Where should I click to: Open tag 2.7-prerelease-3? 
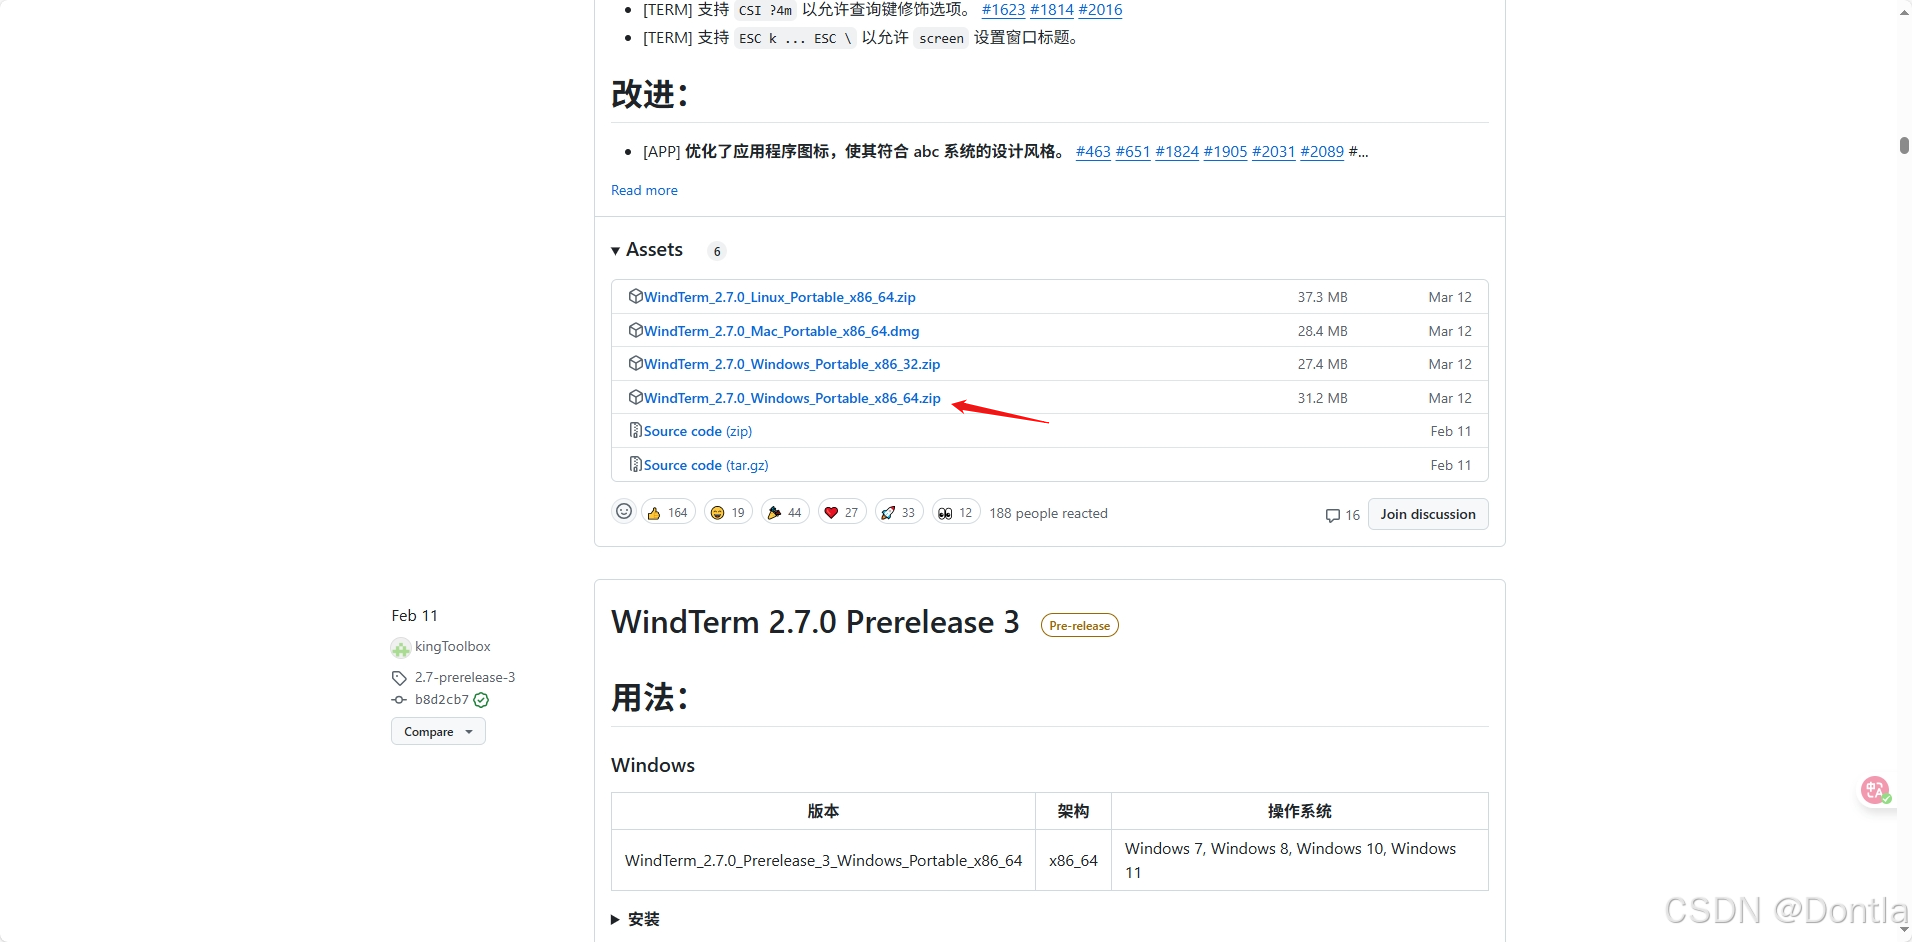click(465, 677)
